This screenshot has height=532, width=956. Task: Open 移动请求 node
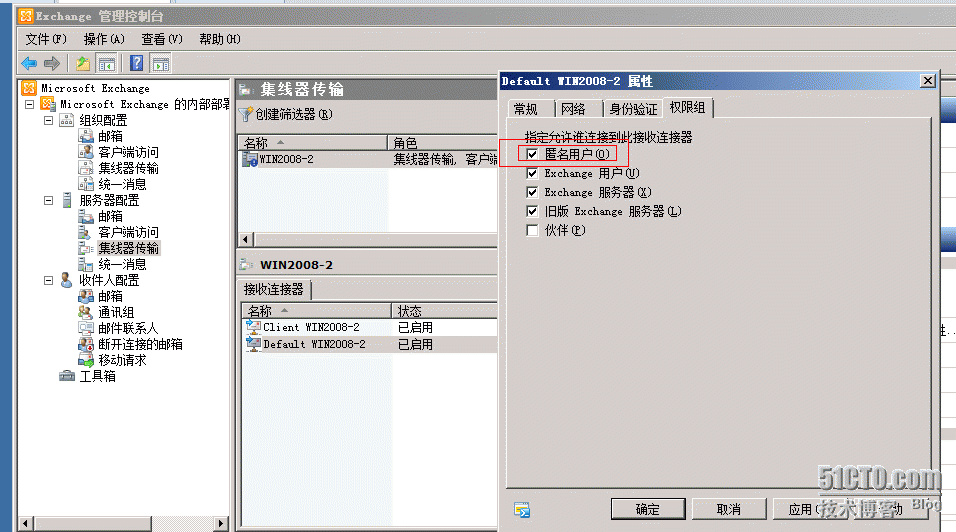pos(122,360)
